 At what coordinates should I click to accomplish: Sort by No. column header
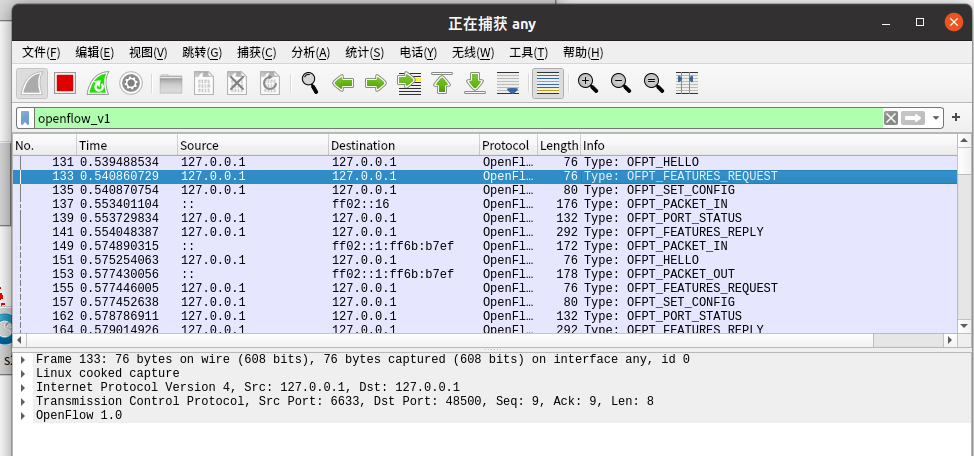45,145
